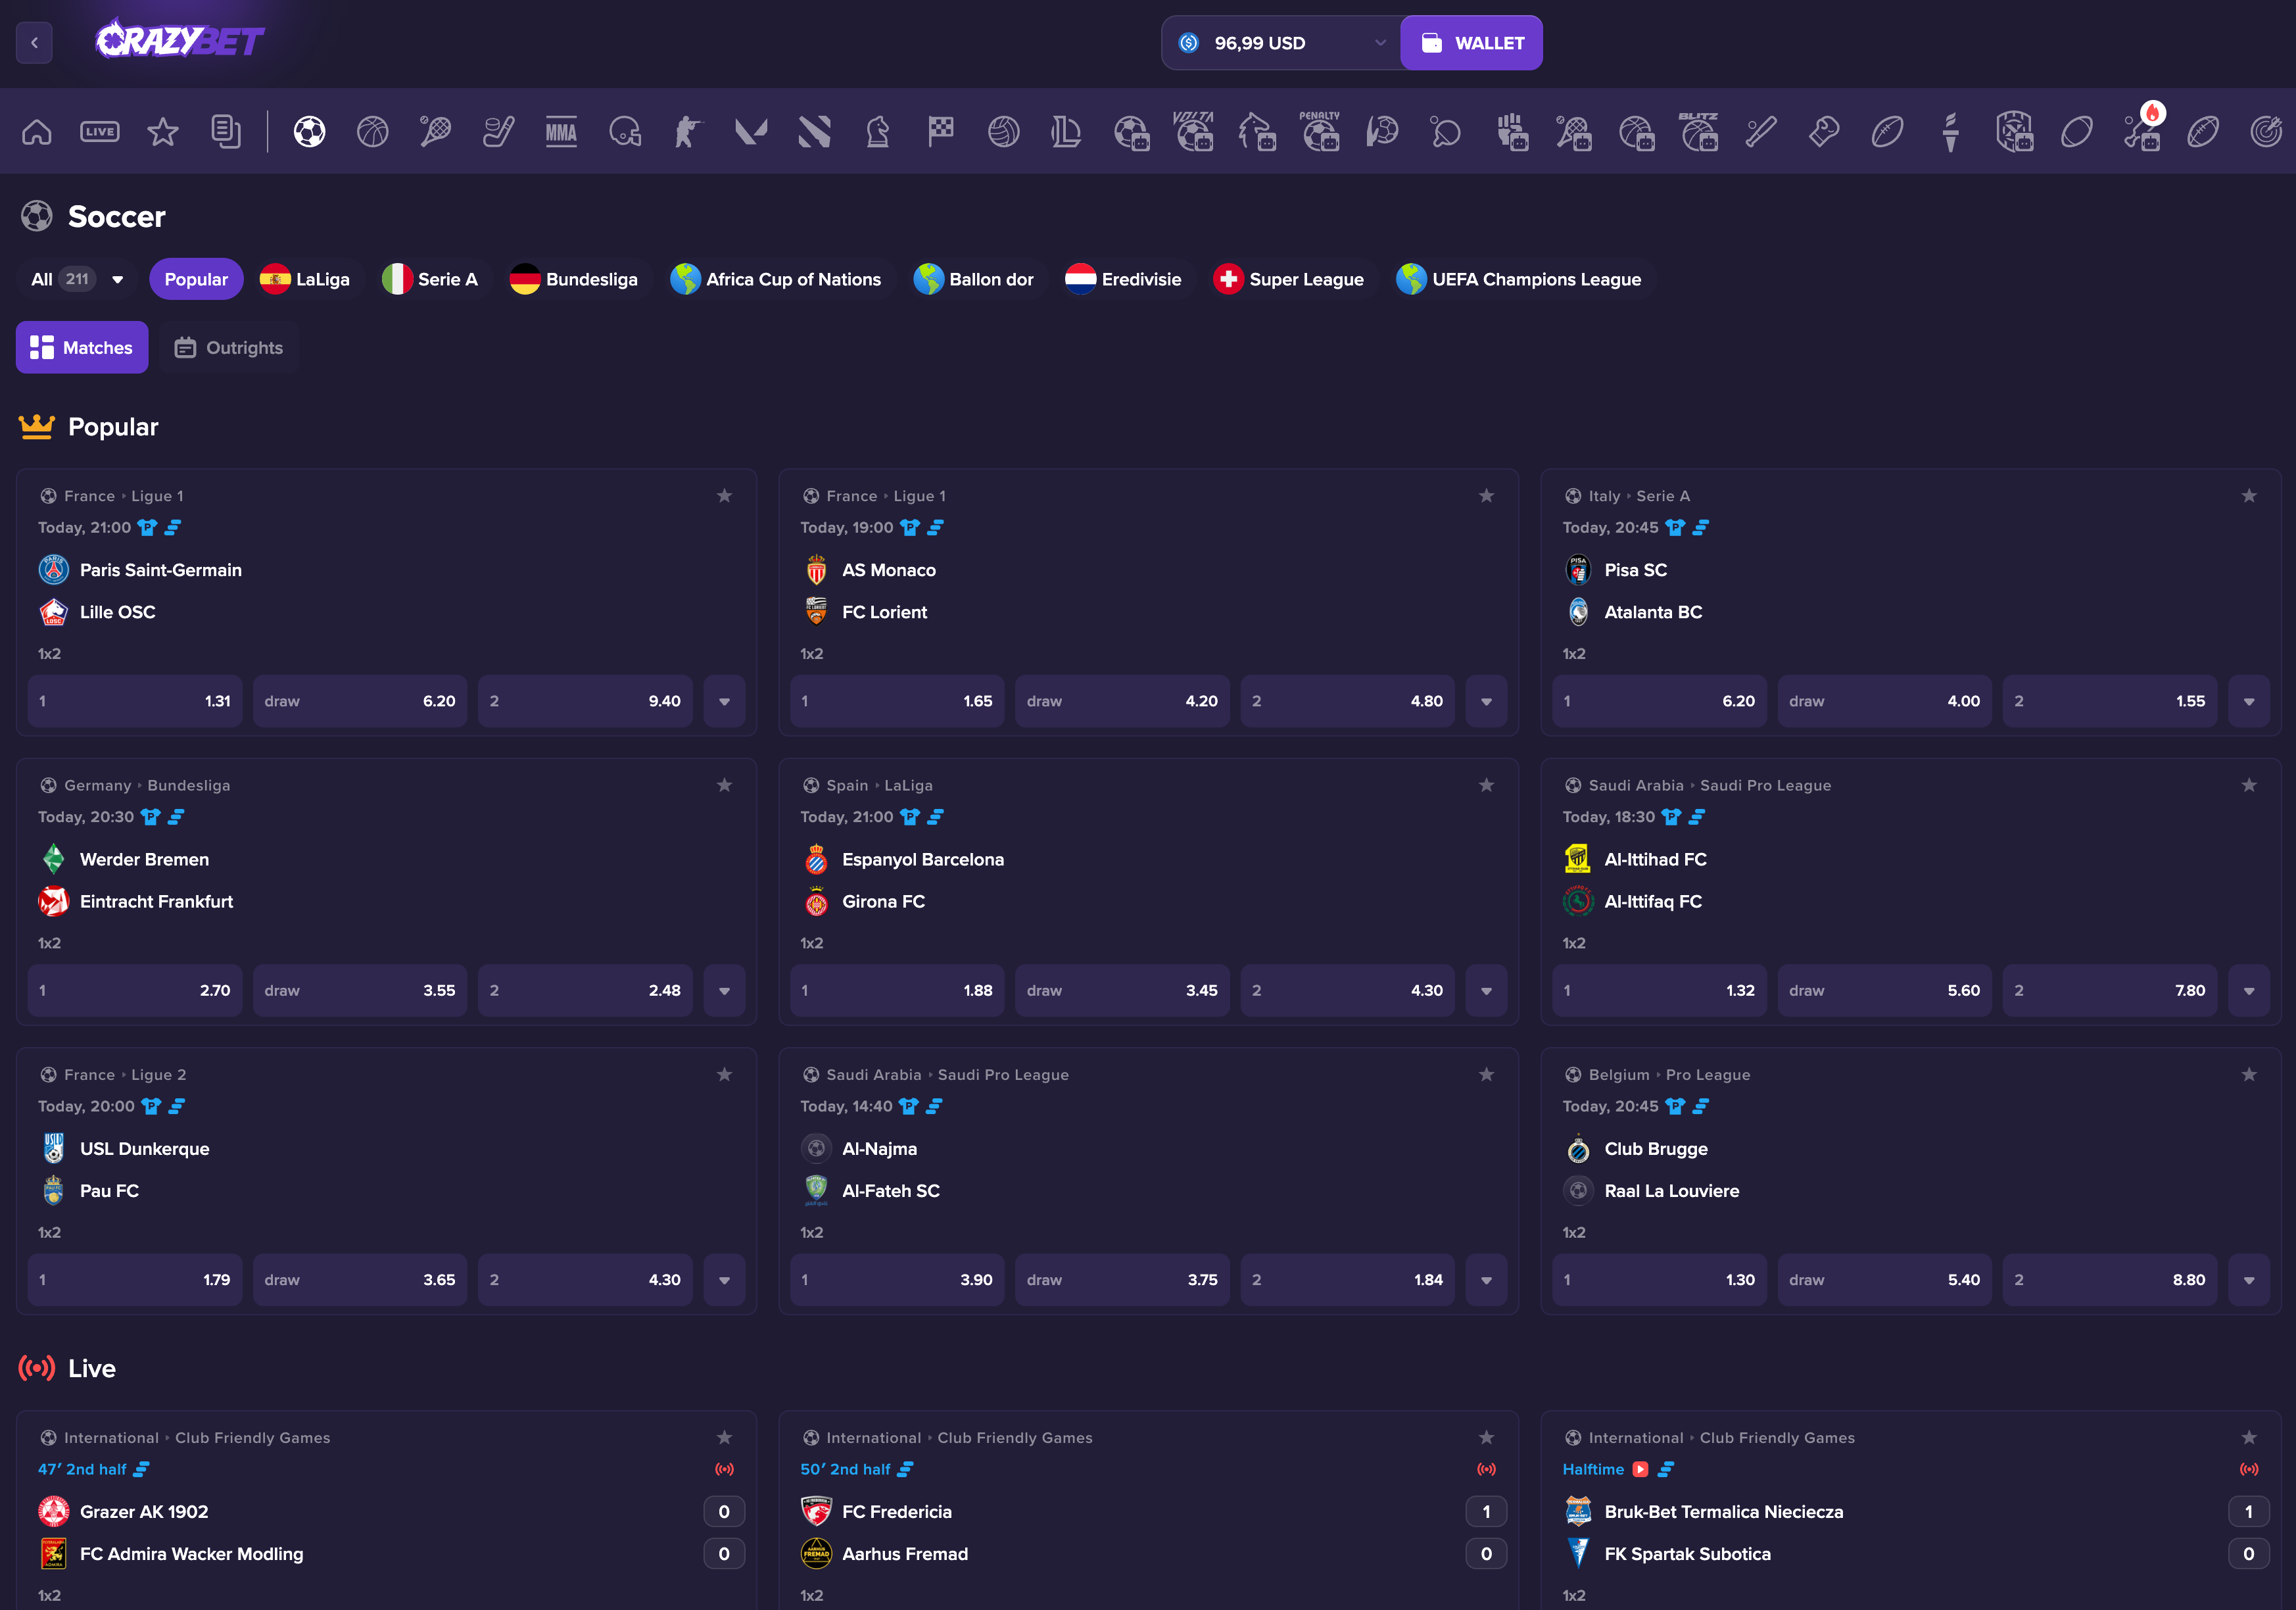Open the bet slip document icon
The width and height of the screenshot is (2296, 1610).
pyautogui.click(x=226, y=132)
